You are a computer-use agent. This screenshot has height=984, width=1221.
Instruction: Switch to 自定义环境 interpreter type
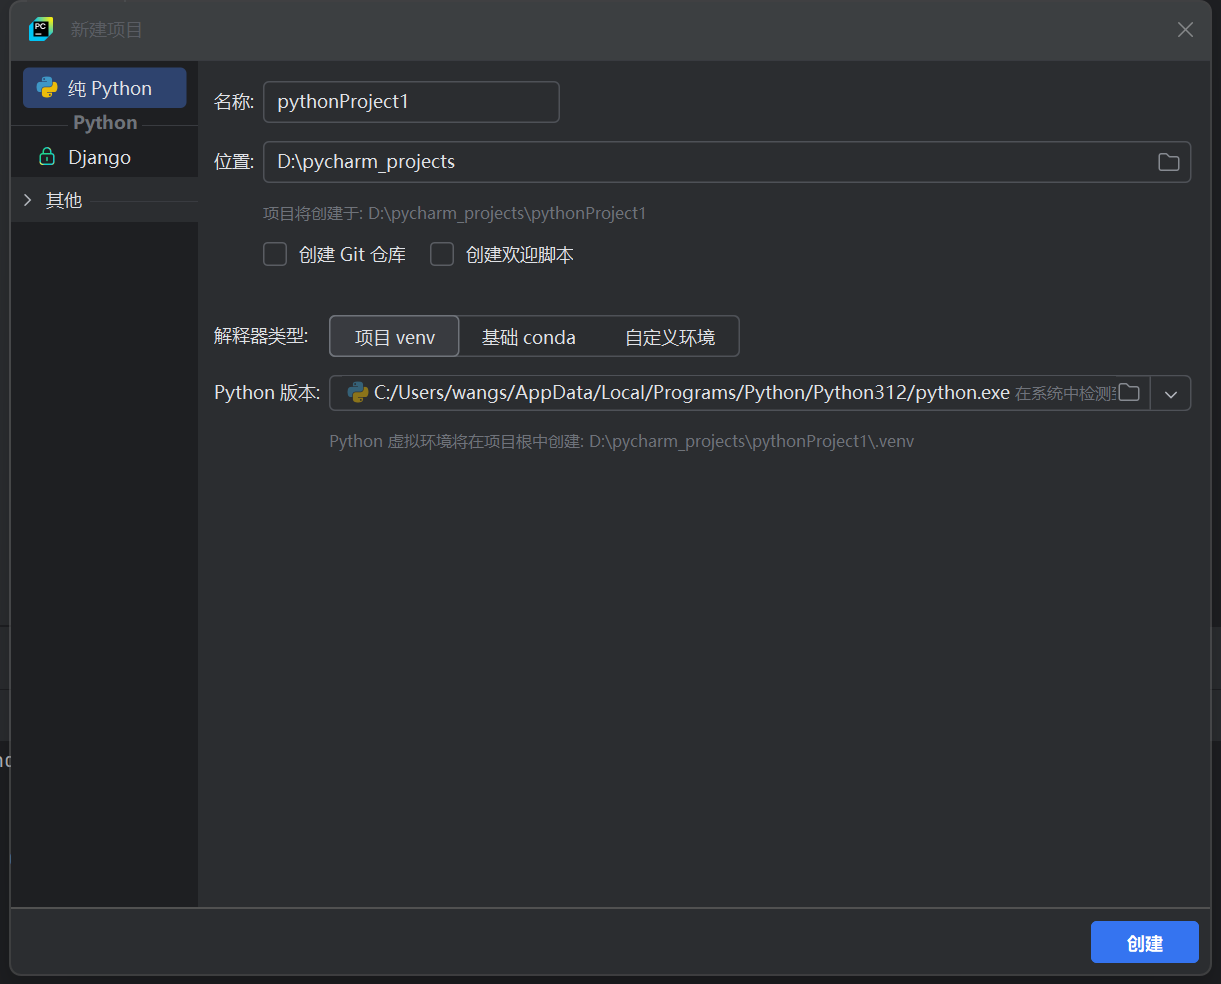[x=670, y=337]
